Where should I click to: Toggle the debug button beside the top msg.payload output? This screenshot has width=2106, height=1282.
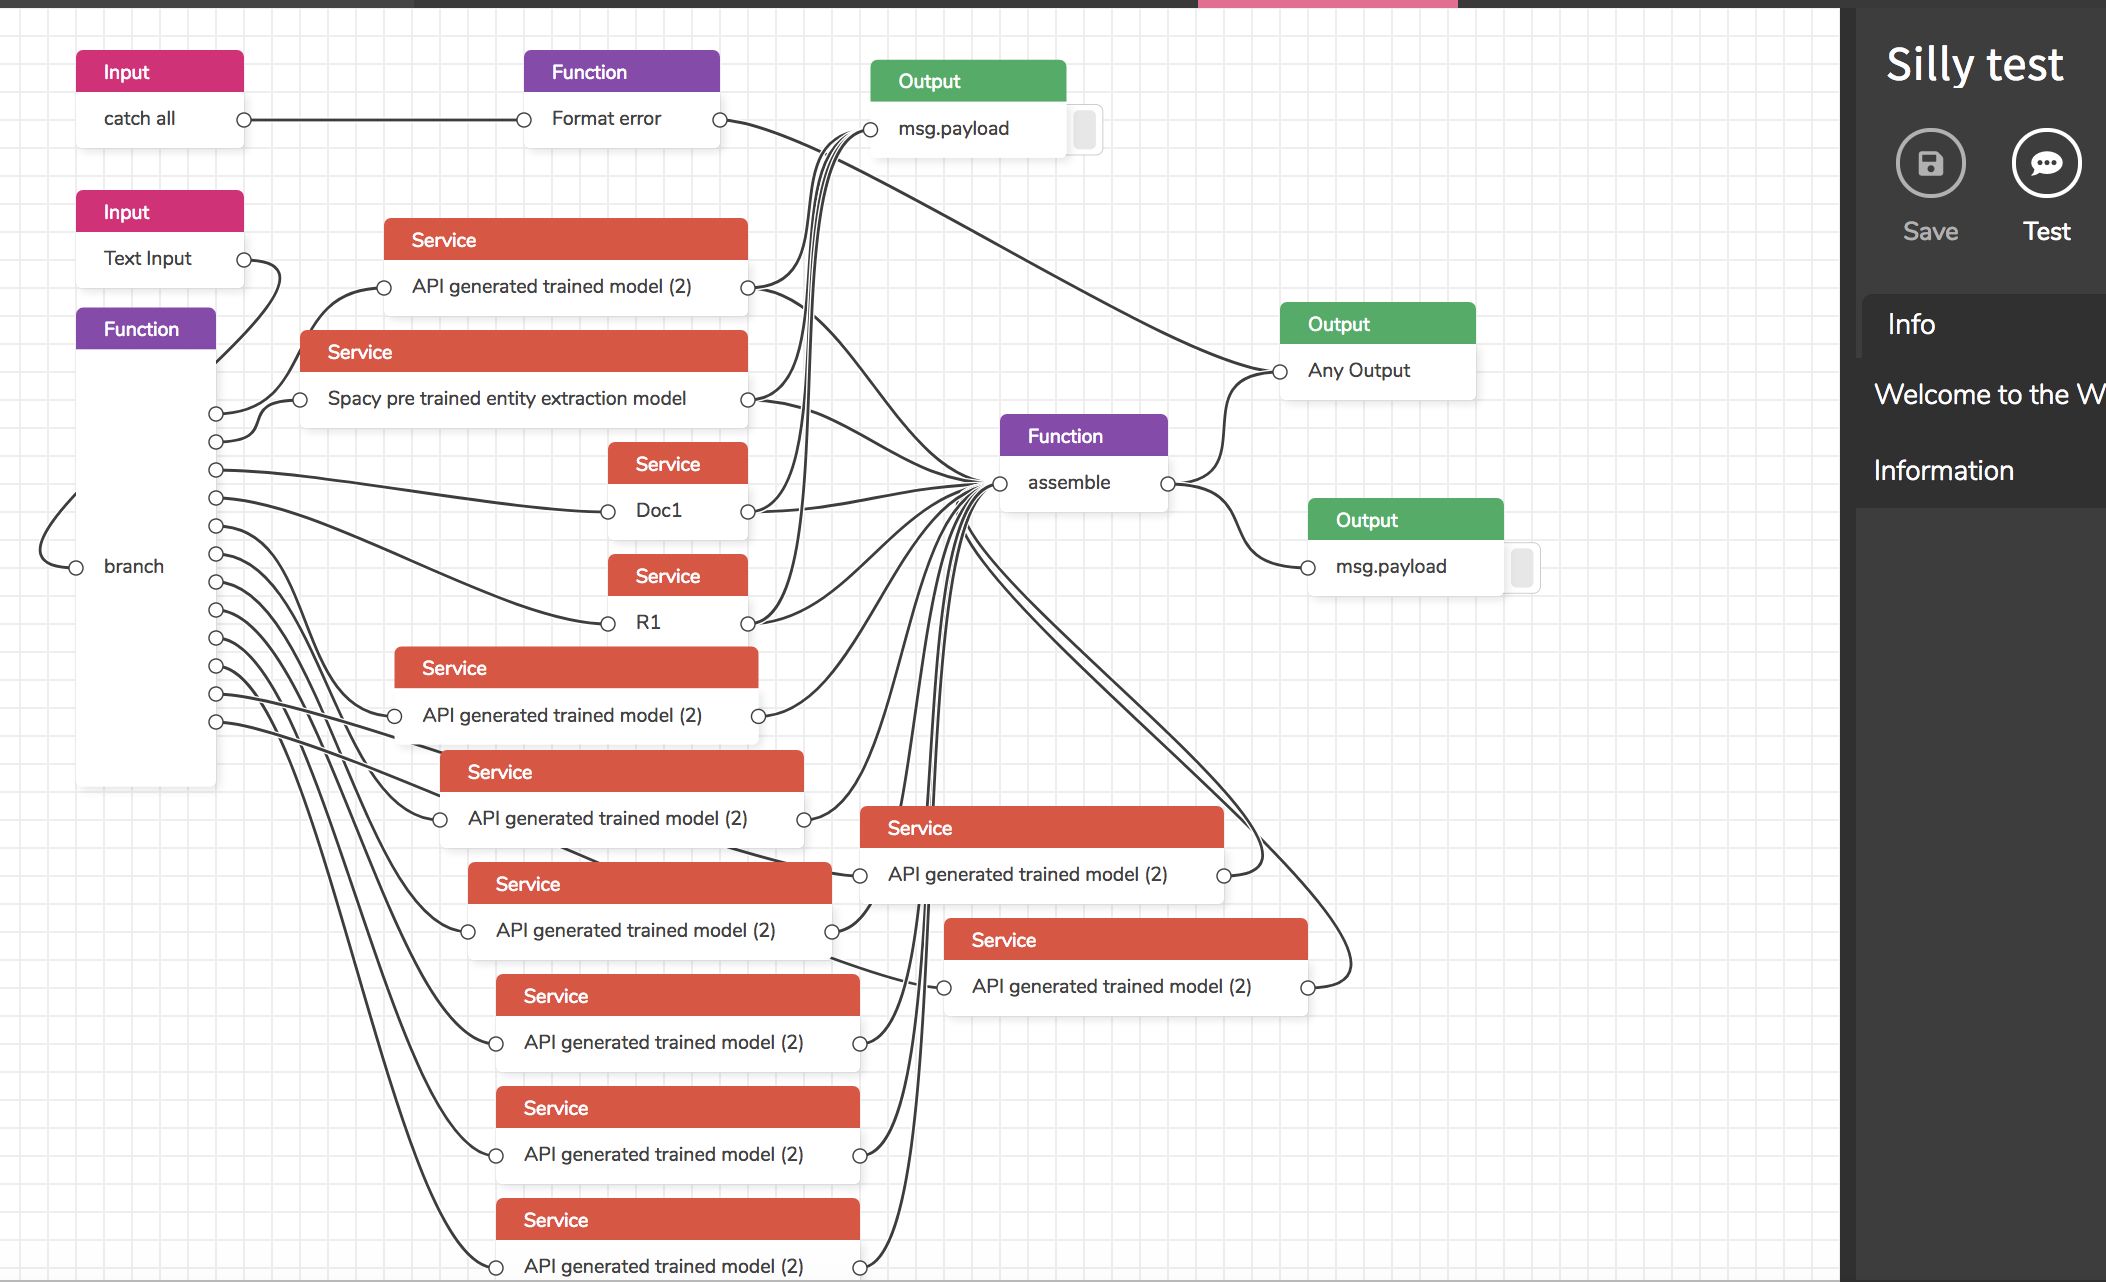pos(1085,129)
